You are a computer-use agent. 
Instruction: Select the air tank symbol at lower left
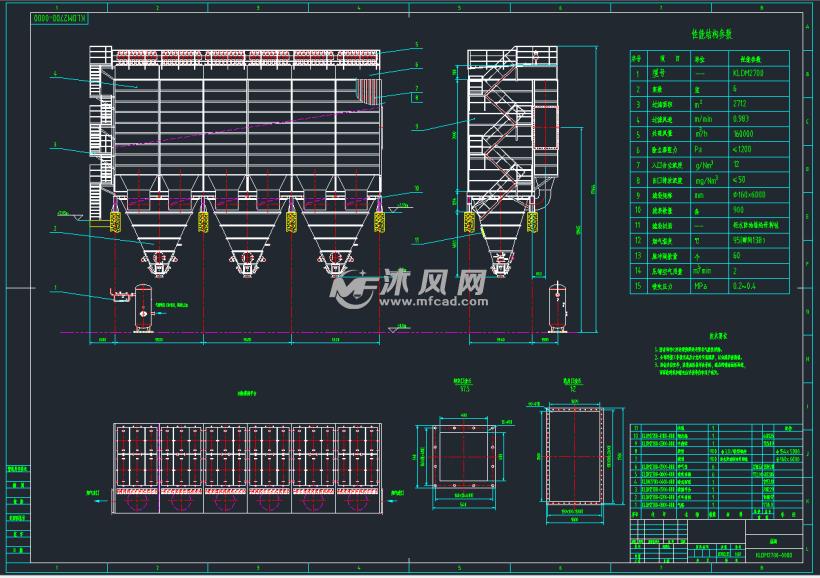145,305
